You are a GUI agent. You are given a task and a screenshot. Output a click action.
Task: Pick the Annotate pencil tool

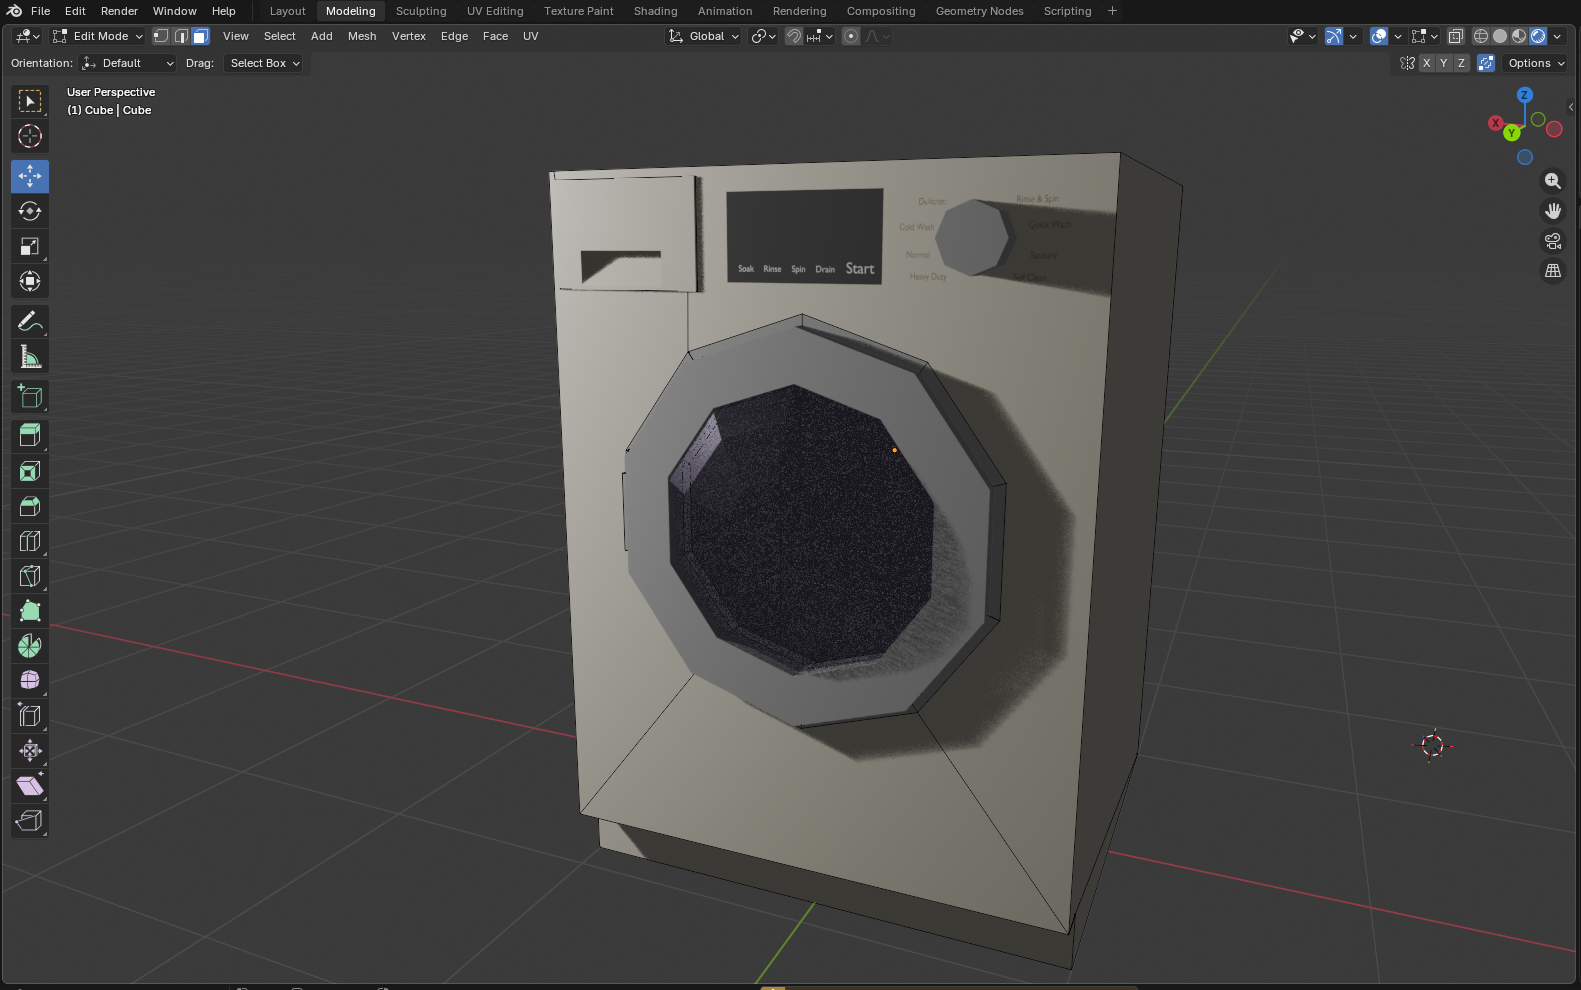pyautogui.click(x=30, y=321)
